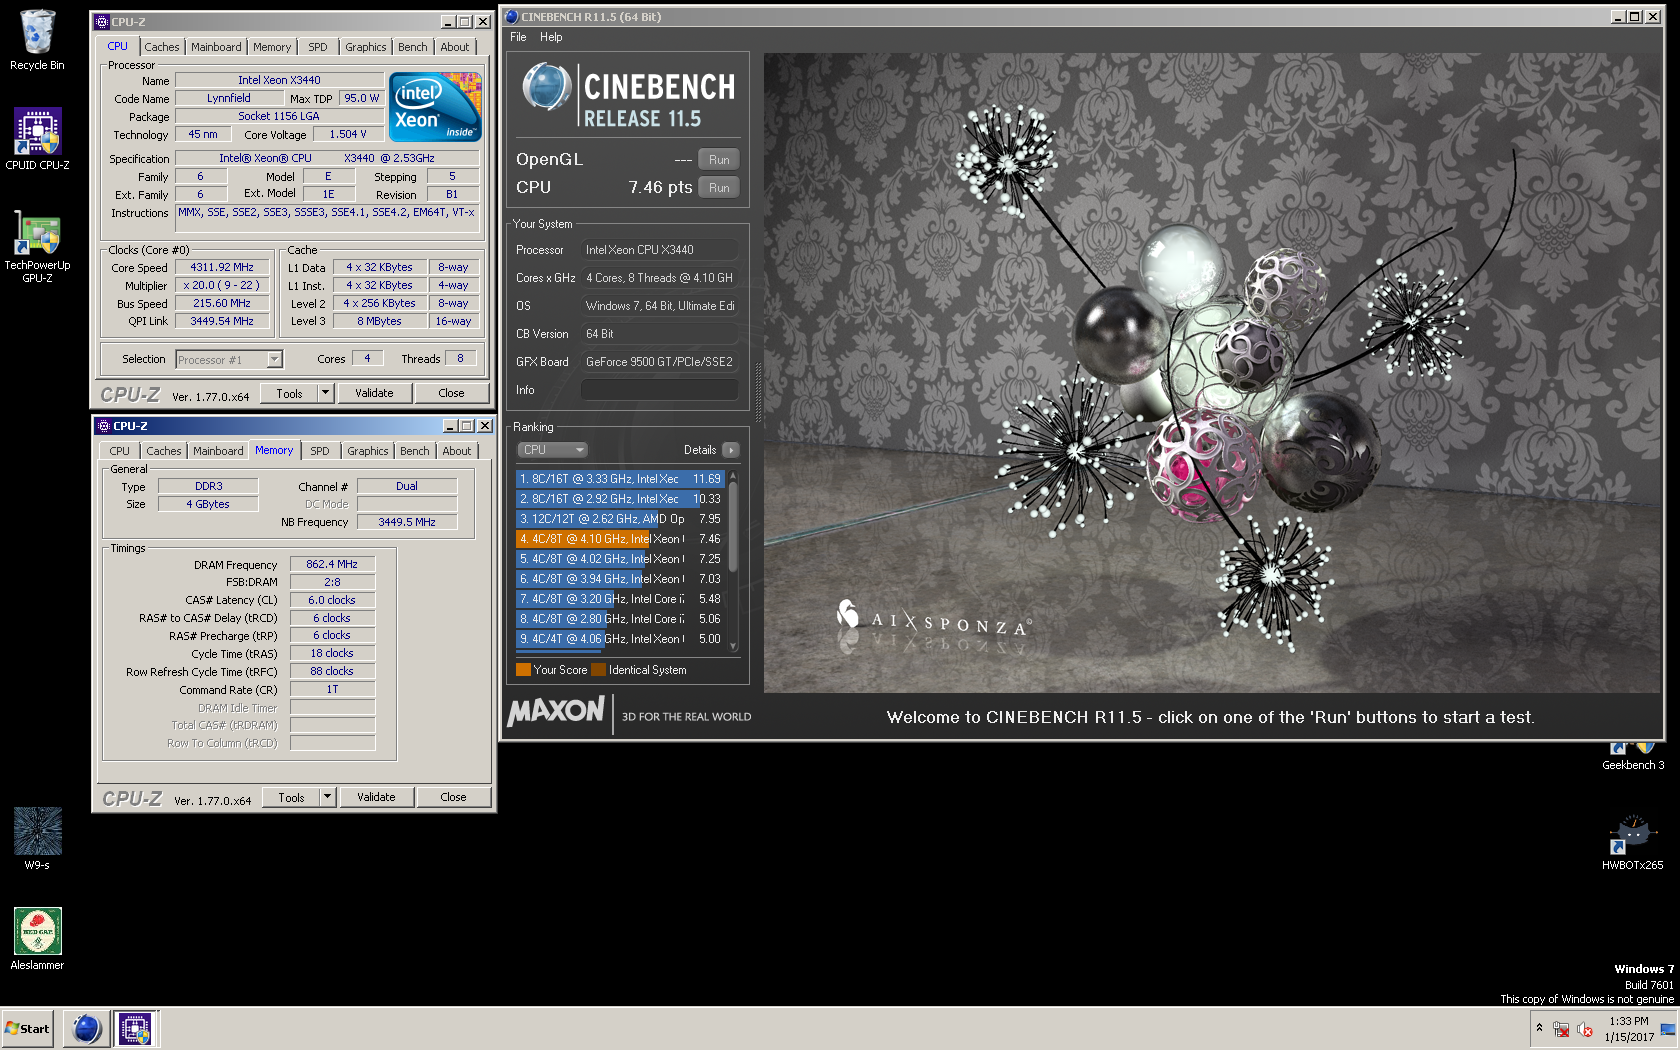The height and width of the screenshot is (1050, 1680).
Task: Open the TechPowerUp GPU-Z desktop icon
Action: click(37, 246)
